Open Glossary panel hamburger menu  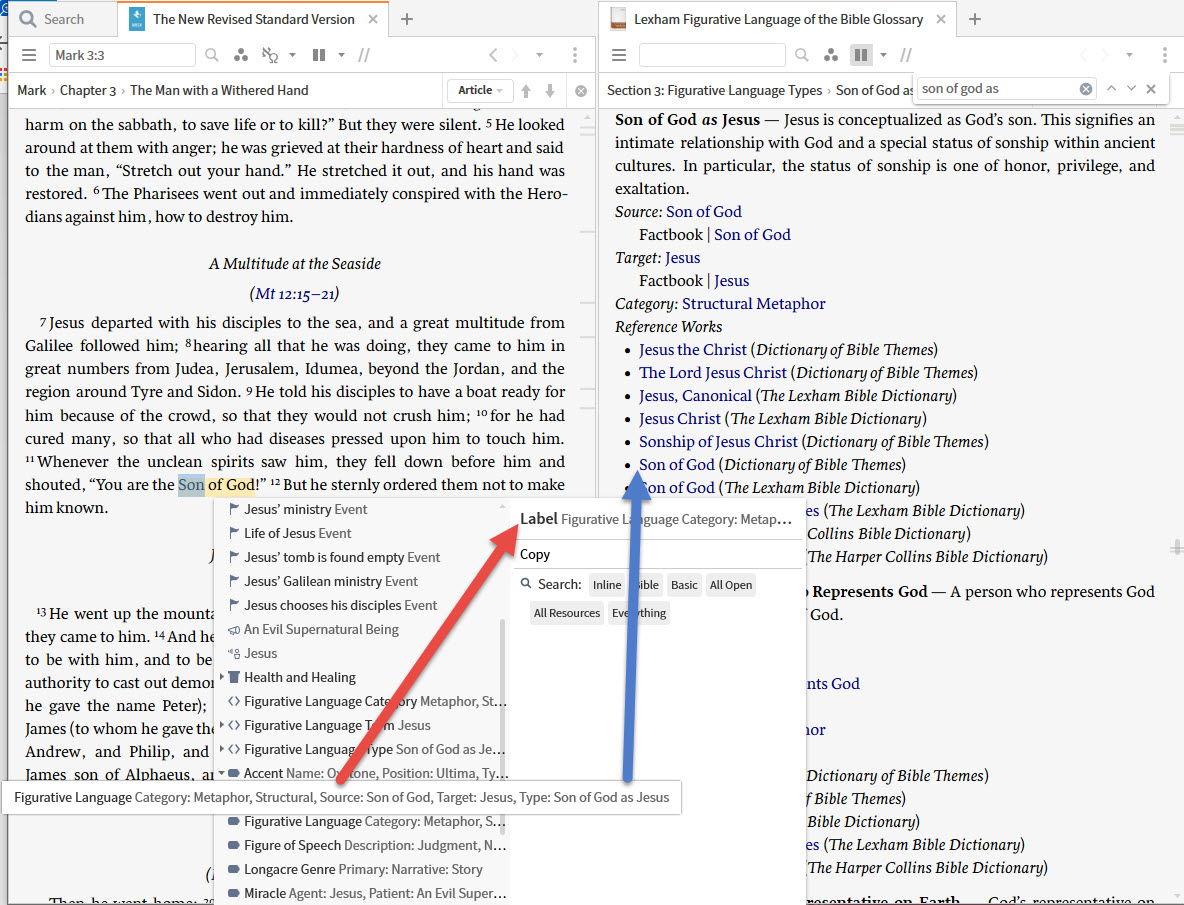click(619, 55)
